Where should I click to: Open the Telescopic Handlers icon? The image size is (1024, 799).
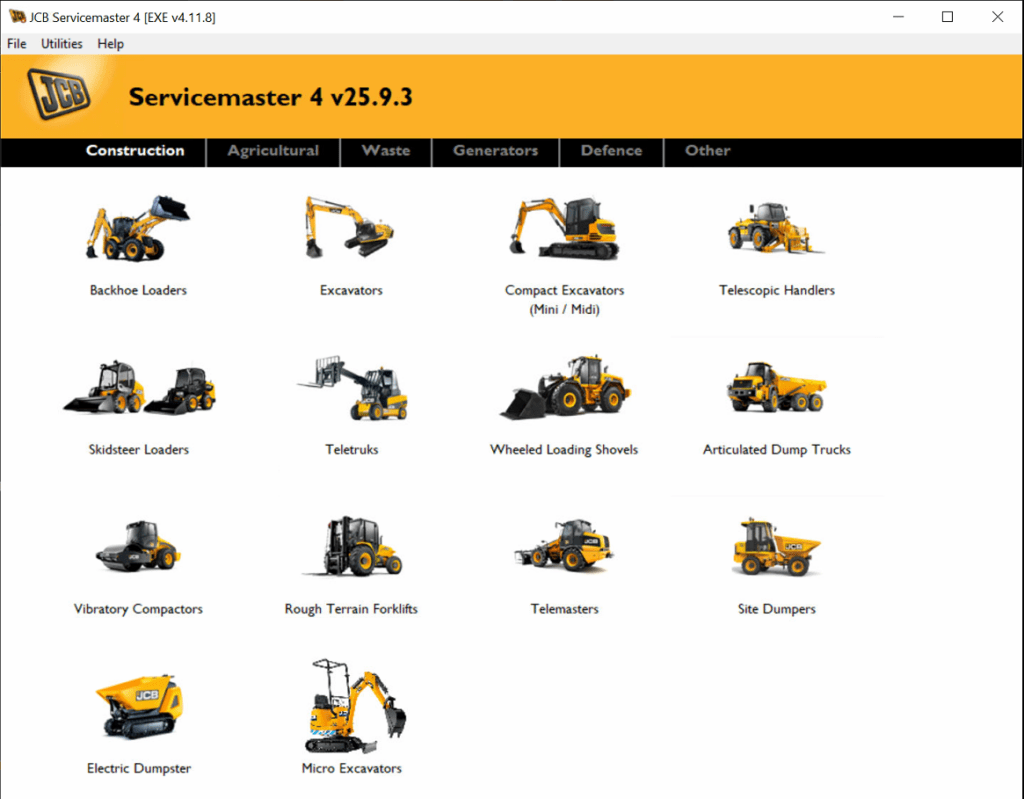point(777,228)
